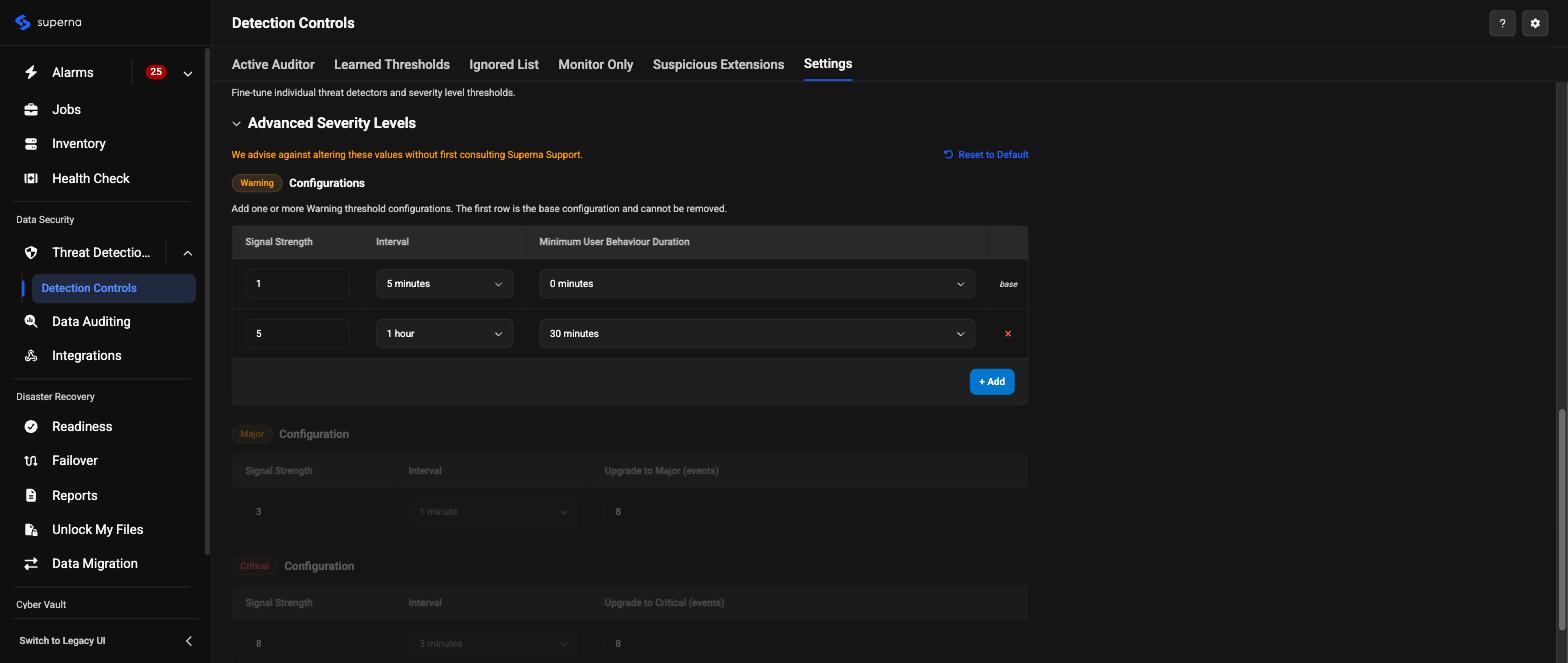Image resolution: width=1568 pixels, height=663 pixels.
Task: Open the Suspicious Extensions tab
Action: pyautogui.click(x=718, y=64)
